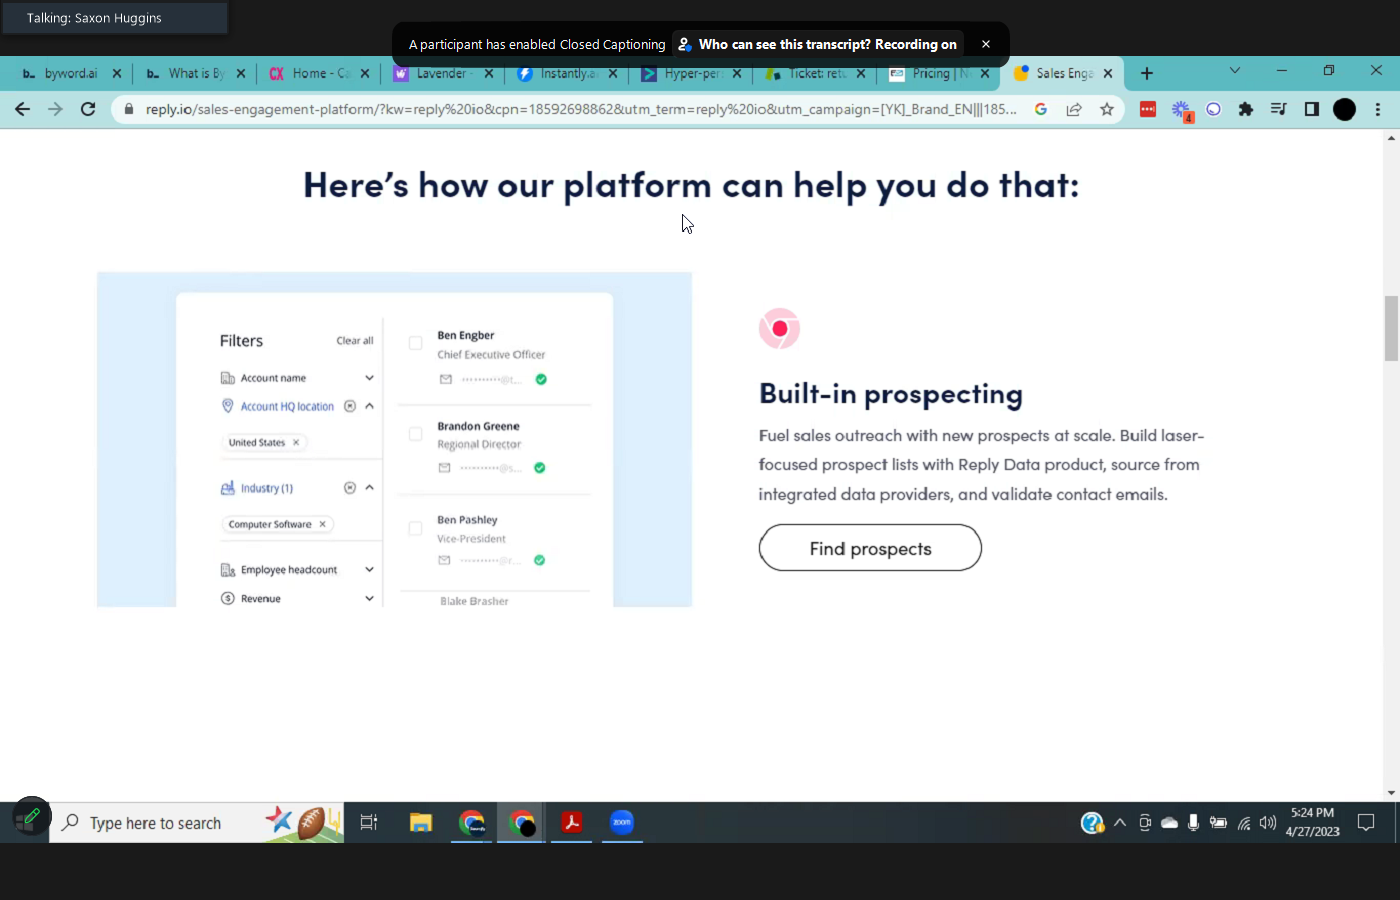Check the box beside Ben Engber
The width and height of the screenshot is (1400, 900).
415,343
